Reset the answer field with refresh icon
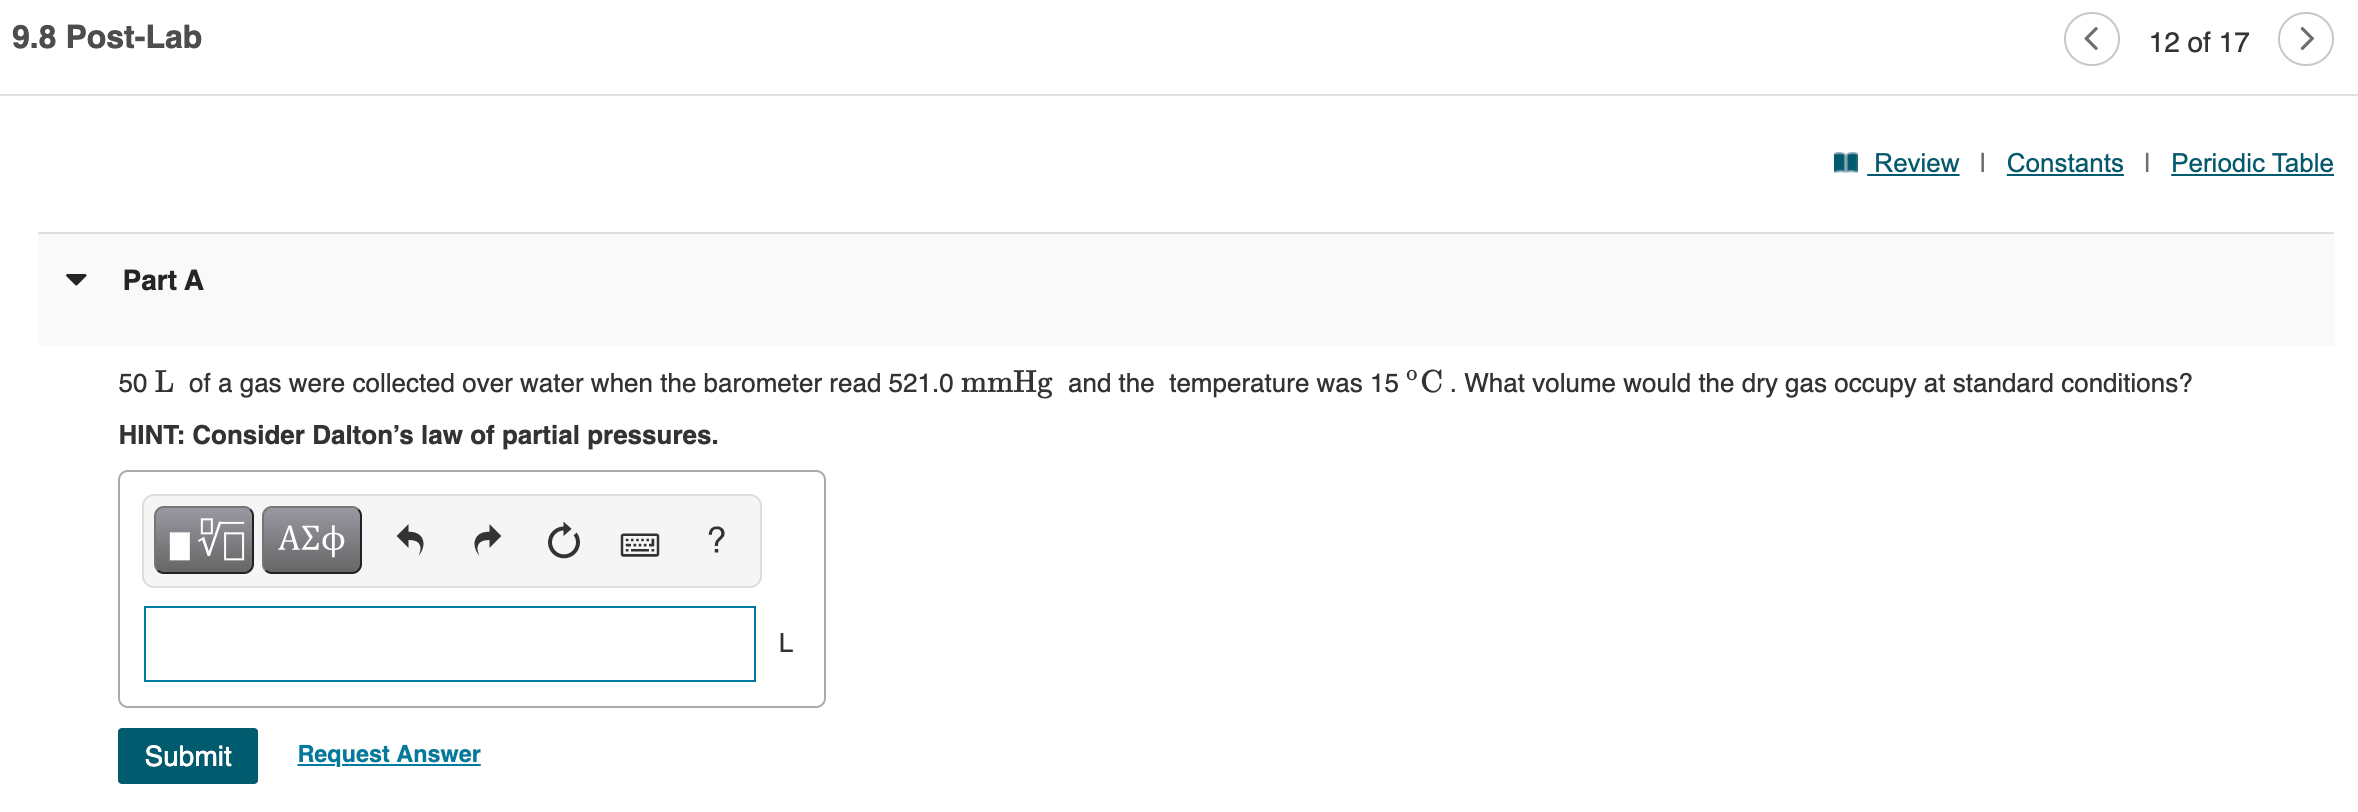This screenshot has width=2358, height=812. coord(562,540)
